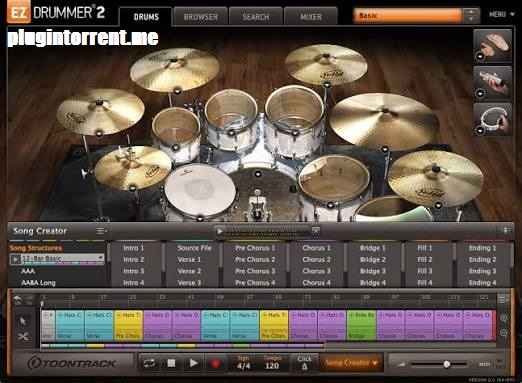Select Intro 1 in the parts list

coord(133,248)
